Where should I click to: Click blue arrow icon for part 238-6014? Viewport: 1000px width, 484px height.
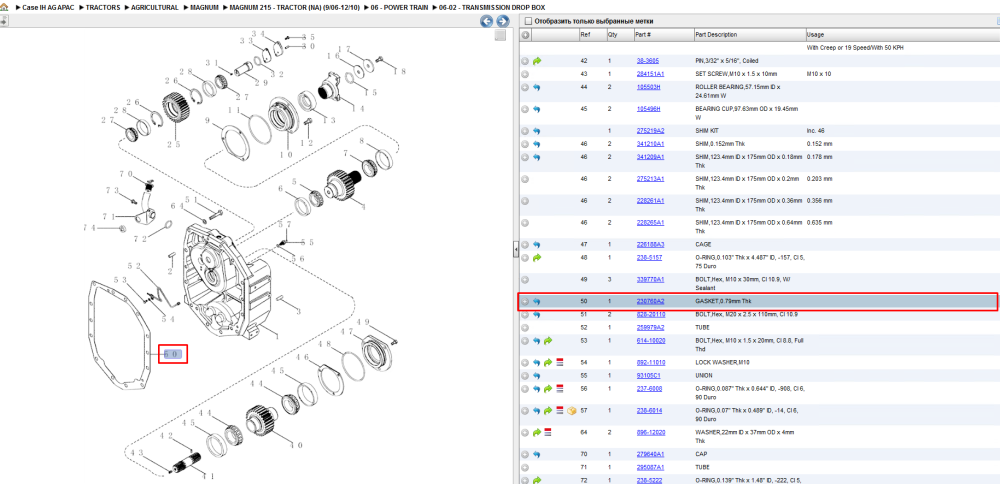point(537,411)
